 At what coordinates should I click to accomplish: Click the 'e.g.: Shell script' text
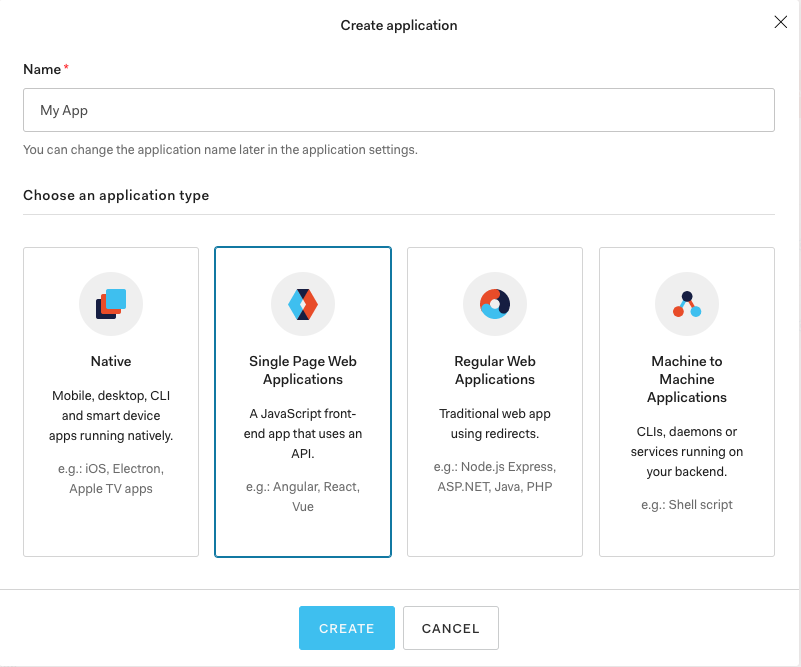(687, 505)
